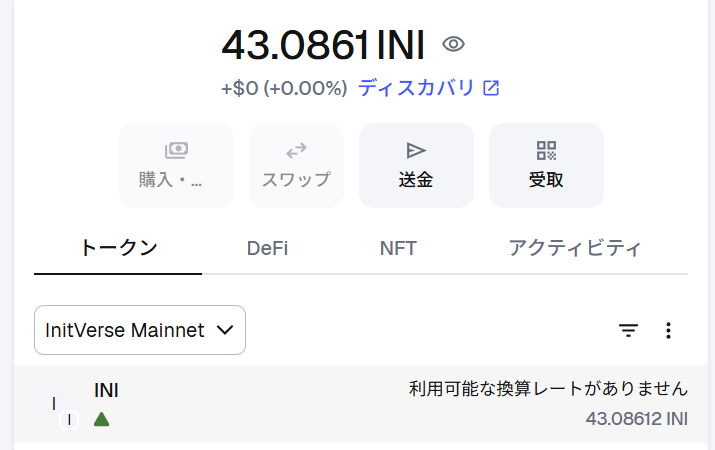
Task: Expand the chevron beside InitVerse Mainnet
Action: tap(225, 330)
